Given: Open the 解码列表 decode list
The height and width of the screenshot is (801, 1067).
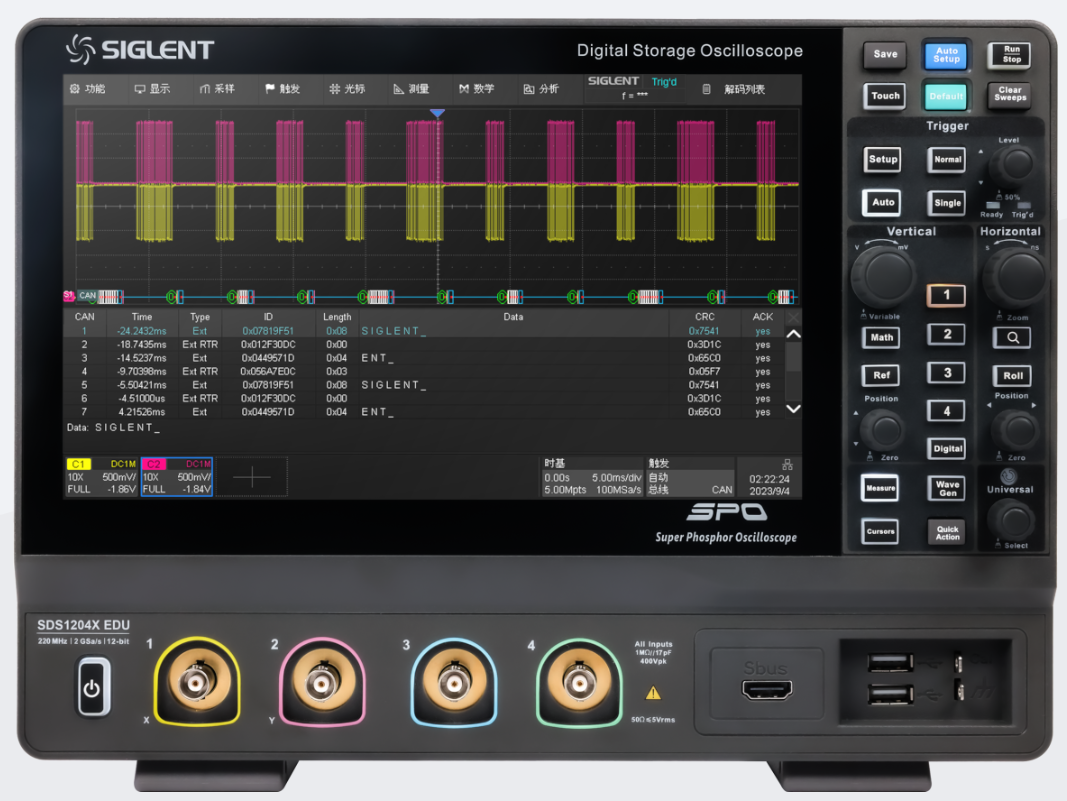Looking at the screenshot, I should 734,89.
